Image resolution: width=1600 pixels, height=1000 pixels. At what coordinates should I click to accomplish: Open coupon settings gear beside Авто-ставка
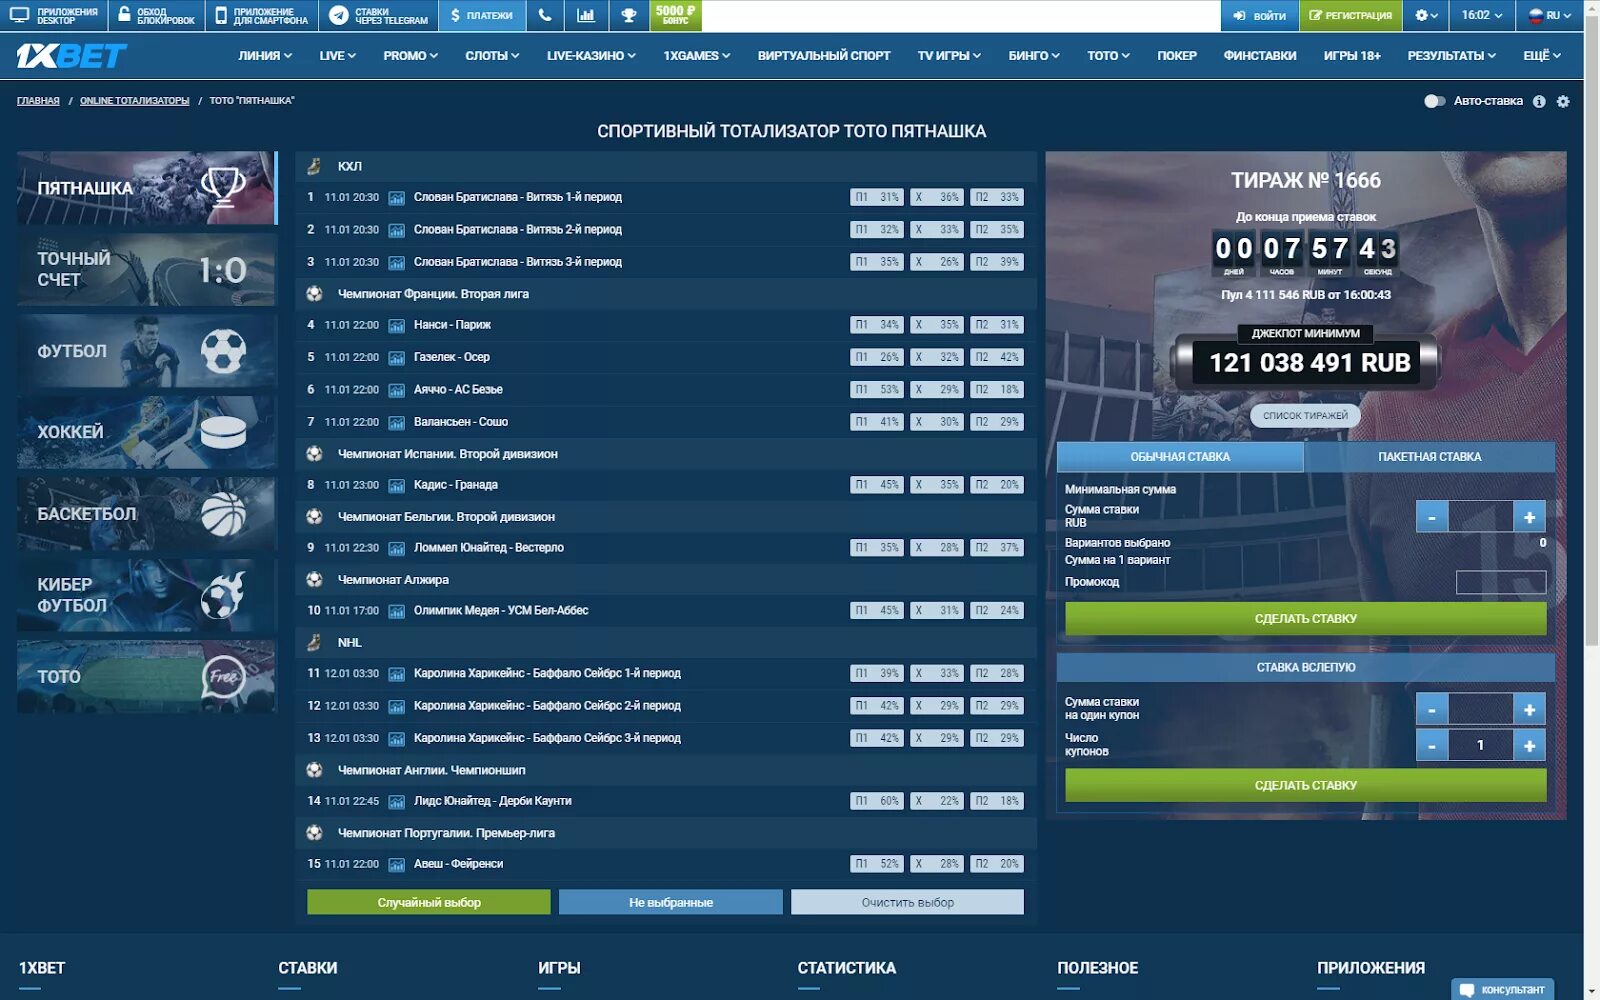(1563, 101)
